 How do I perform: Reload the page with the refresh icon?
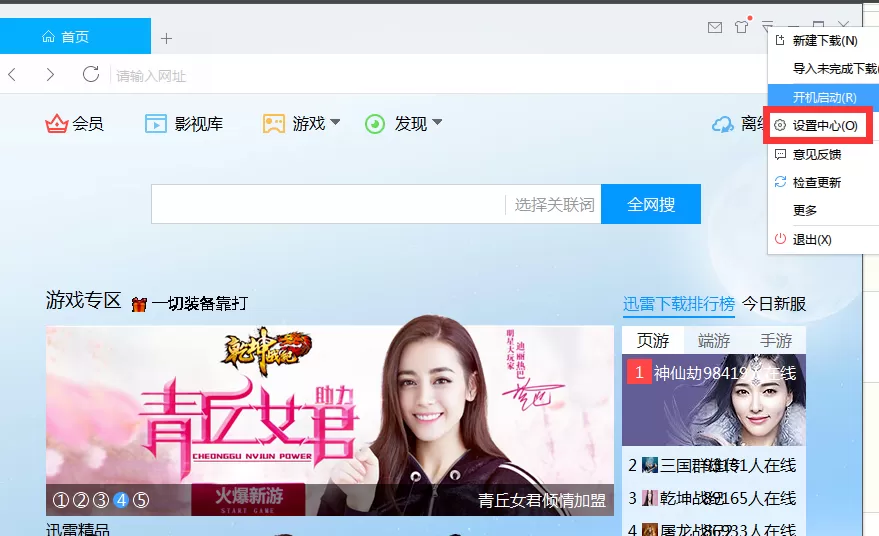pos(91,74)
